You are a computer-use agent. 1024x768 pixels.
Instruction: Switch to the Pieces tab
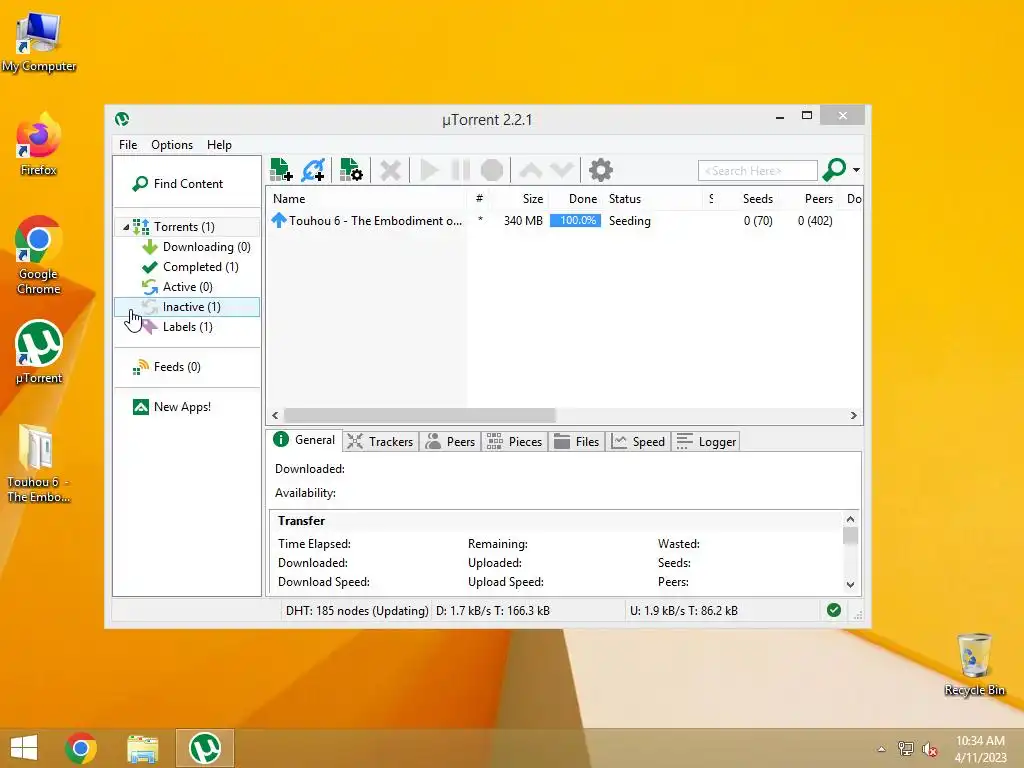tap(515, 442)
